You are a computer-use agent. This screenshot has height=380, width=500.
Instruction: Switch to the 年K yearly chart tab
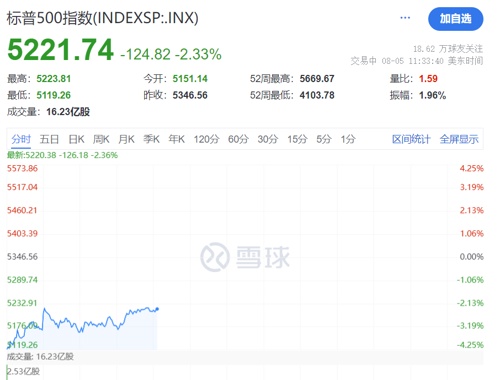[x=177, y=139]
